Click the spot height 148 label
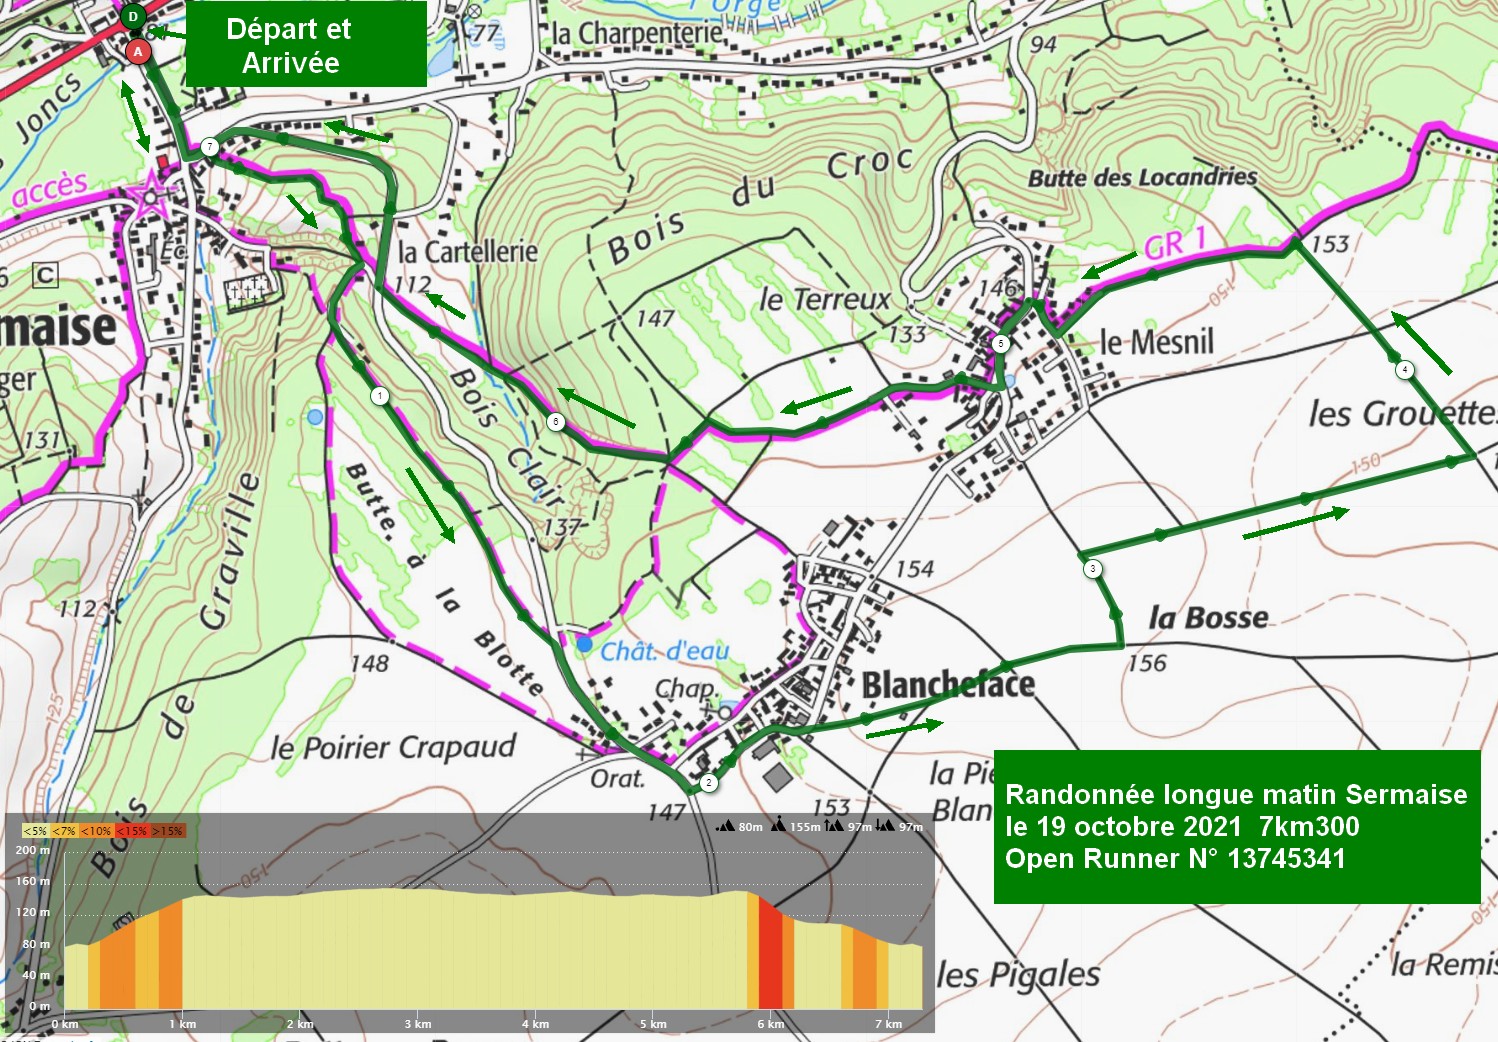This screenshot has width=1498, height=1042. coord(369,663)
